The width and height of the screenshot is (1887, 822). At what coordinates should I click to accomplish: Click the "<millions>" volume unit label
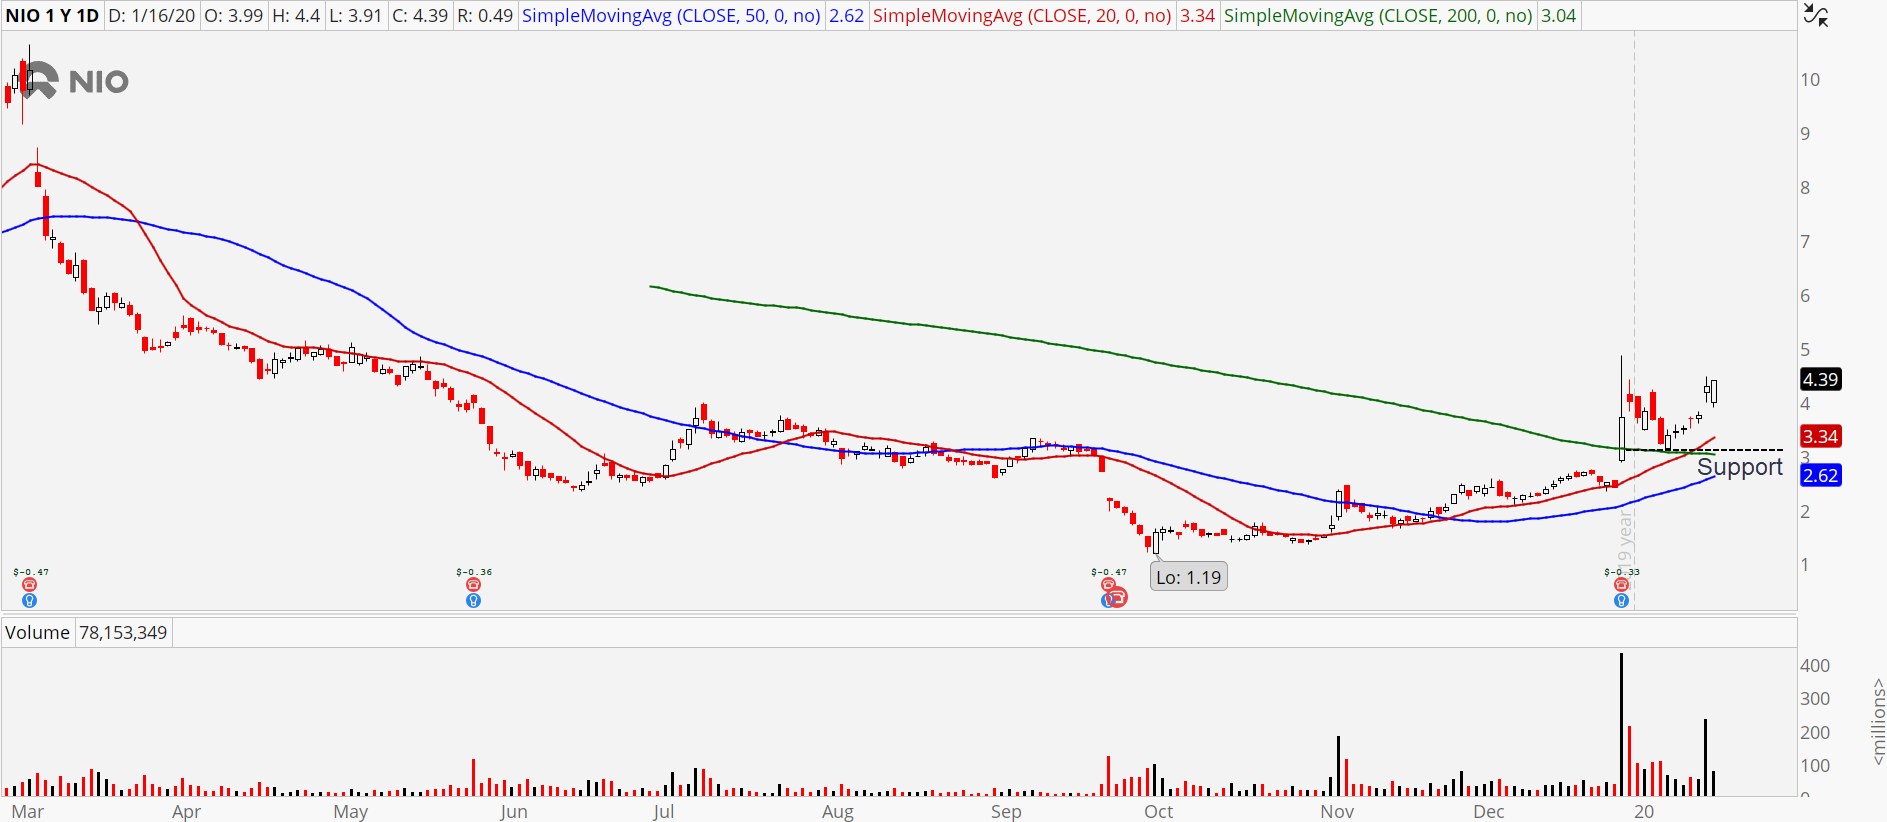tap(1879, 722)
